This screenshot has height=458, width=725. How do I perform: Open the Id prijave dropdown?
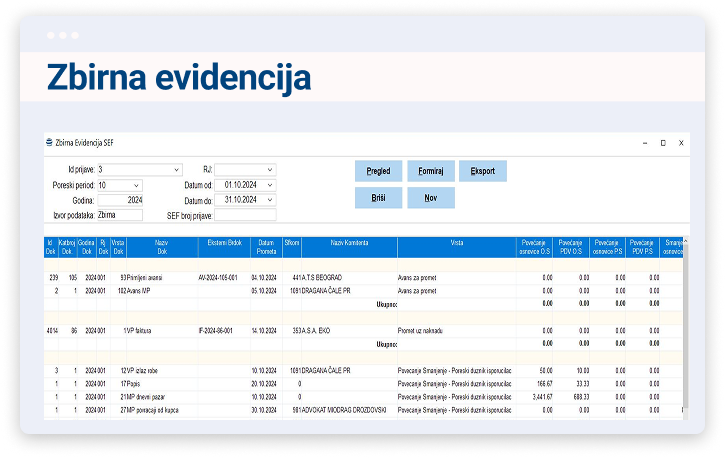177,170
